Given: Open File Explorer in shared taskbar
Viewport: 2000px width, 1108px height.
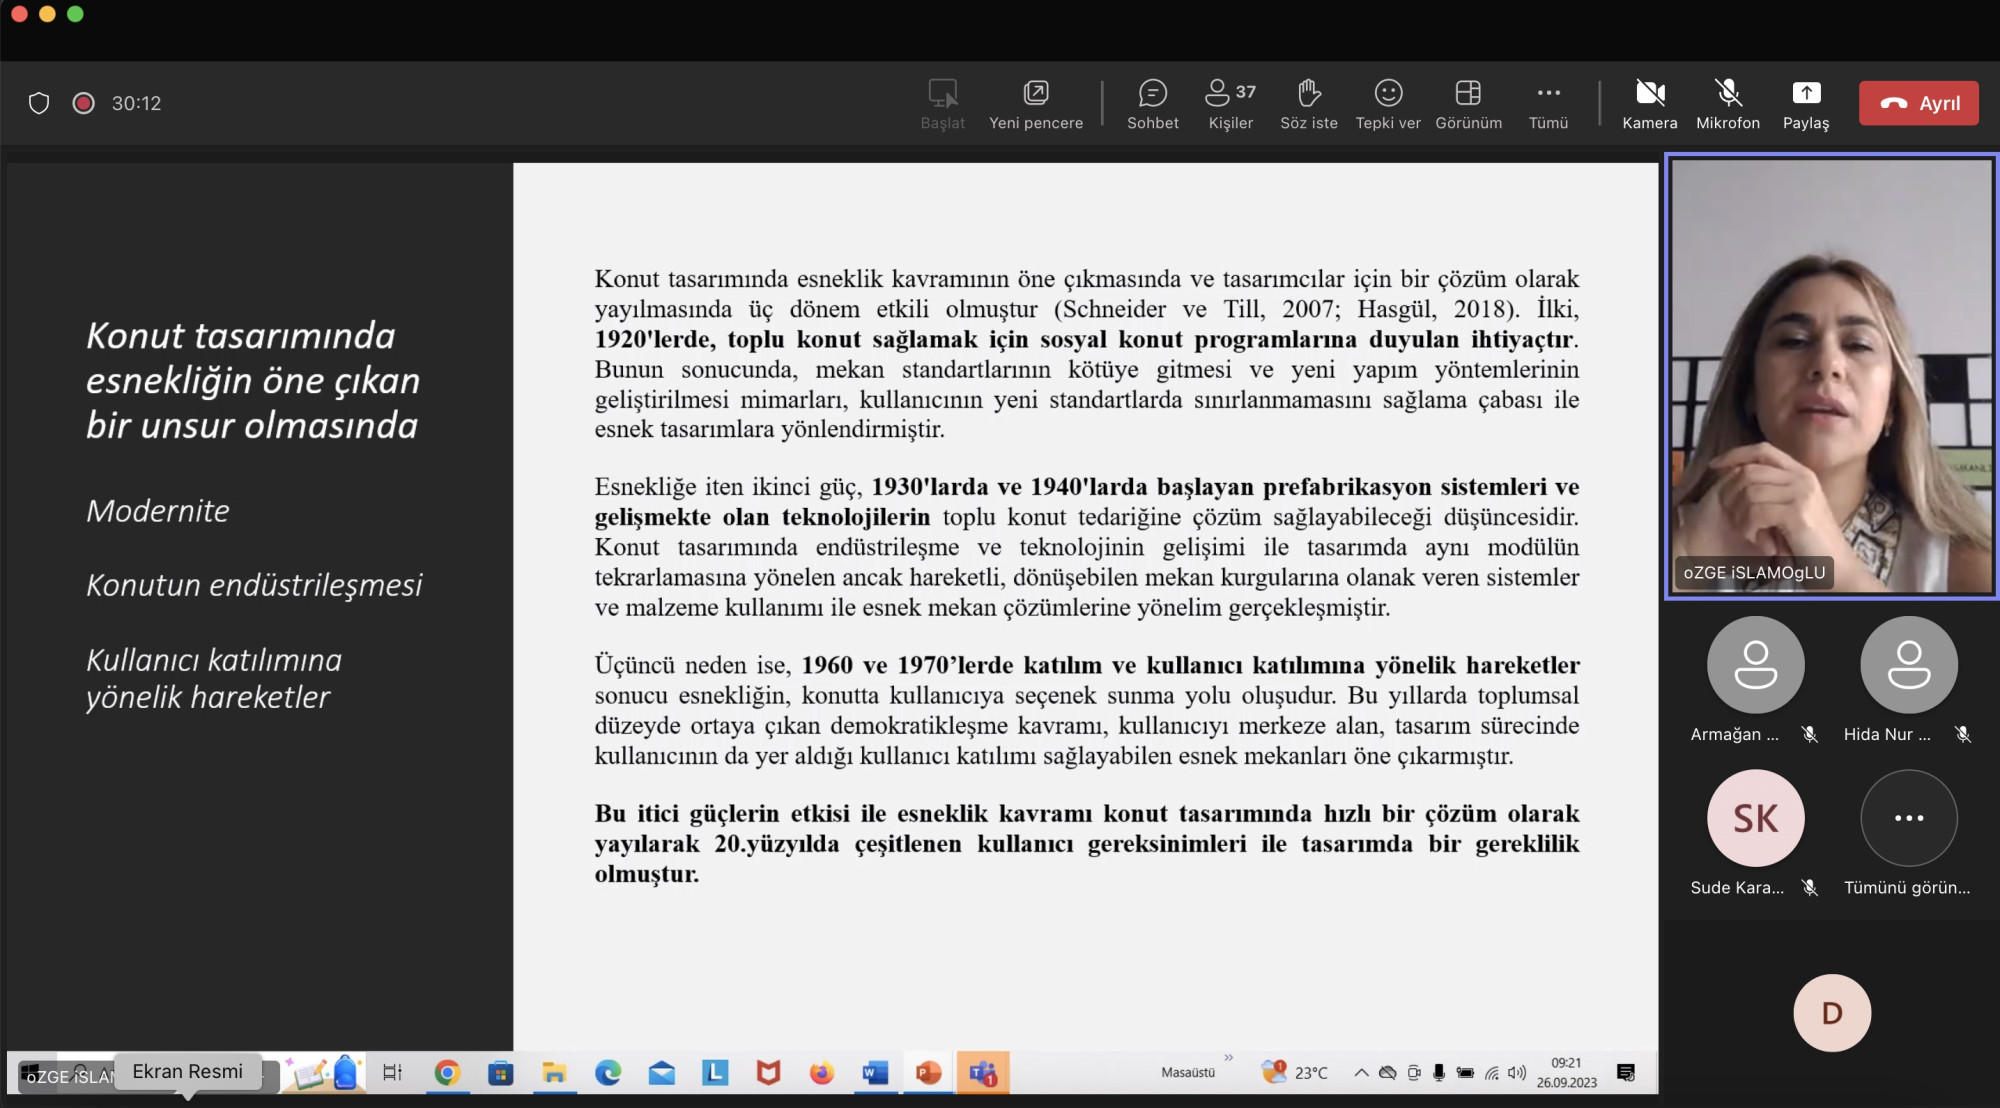Looking at the screenshot, I should point(554,1073).
